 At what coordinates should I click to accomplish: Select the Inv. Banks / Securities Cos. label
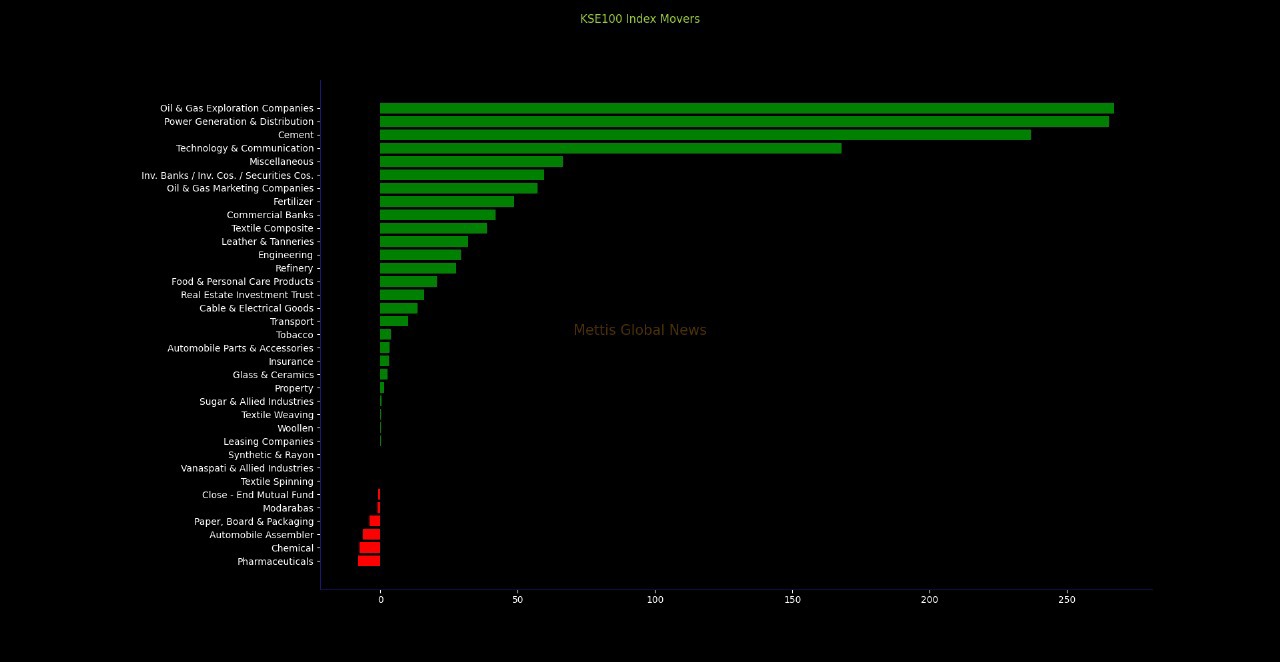(x=227, y=175)
